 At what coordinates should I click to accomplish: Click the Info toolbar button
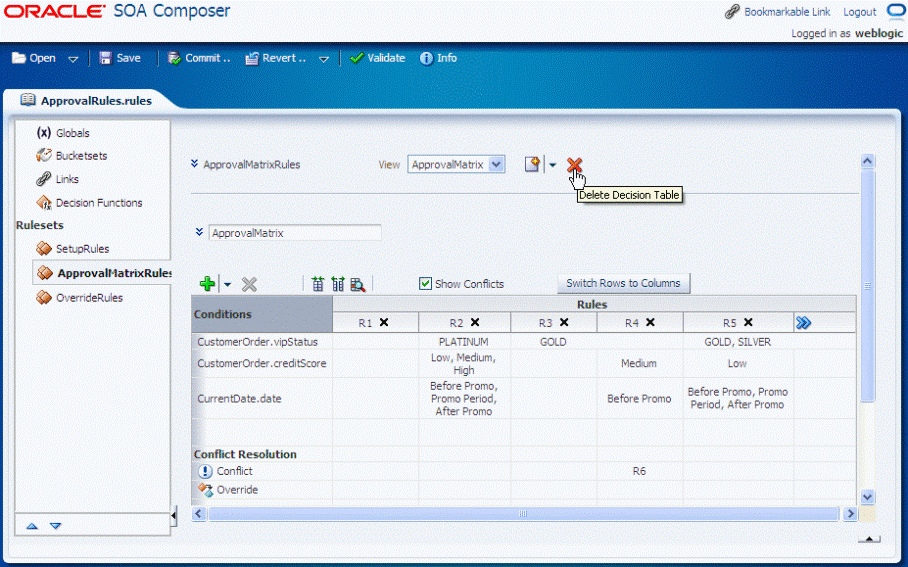pyautogui.click(x=438, y=58)
